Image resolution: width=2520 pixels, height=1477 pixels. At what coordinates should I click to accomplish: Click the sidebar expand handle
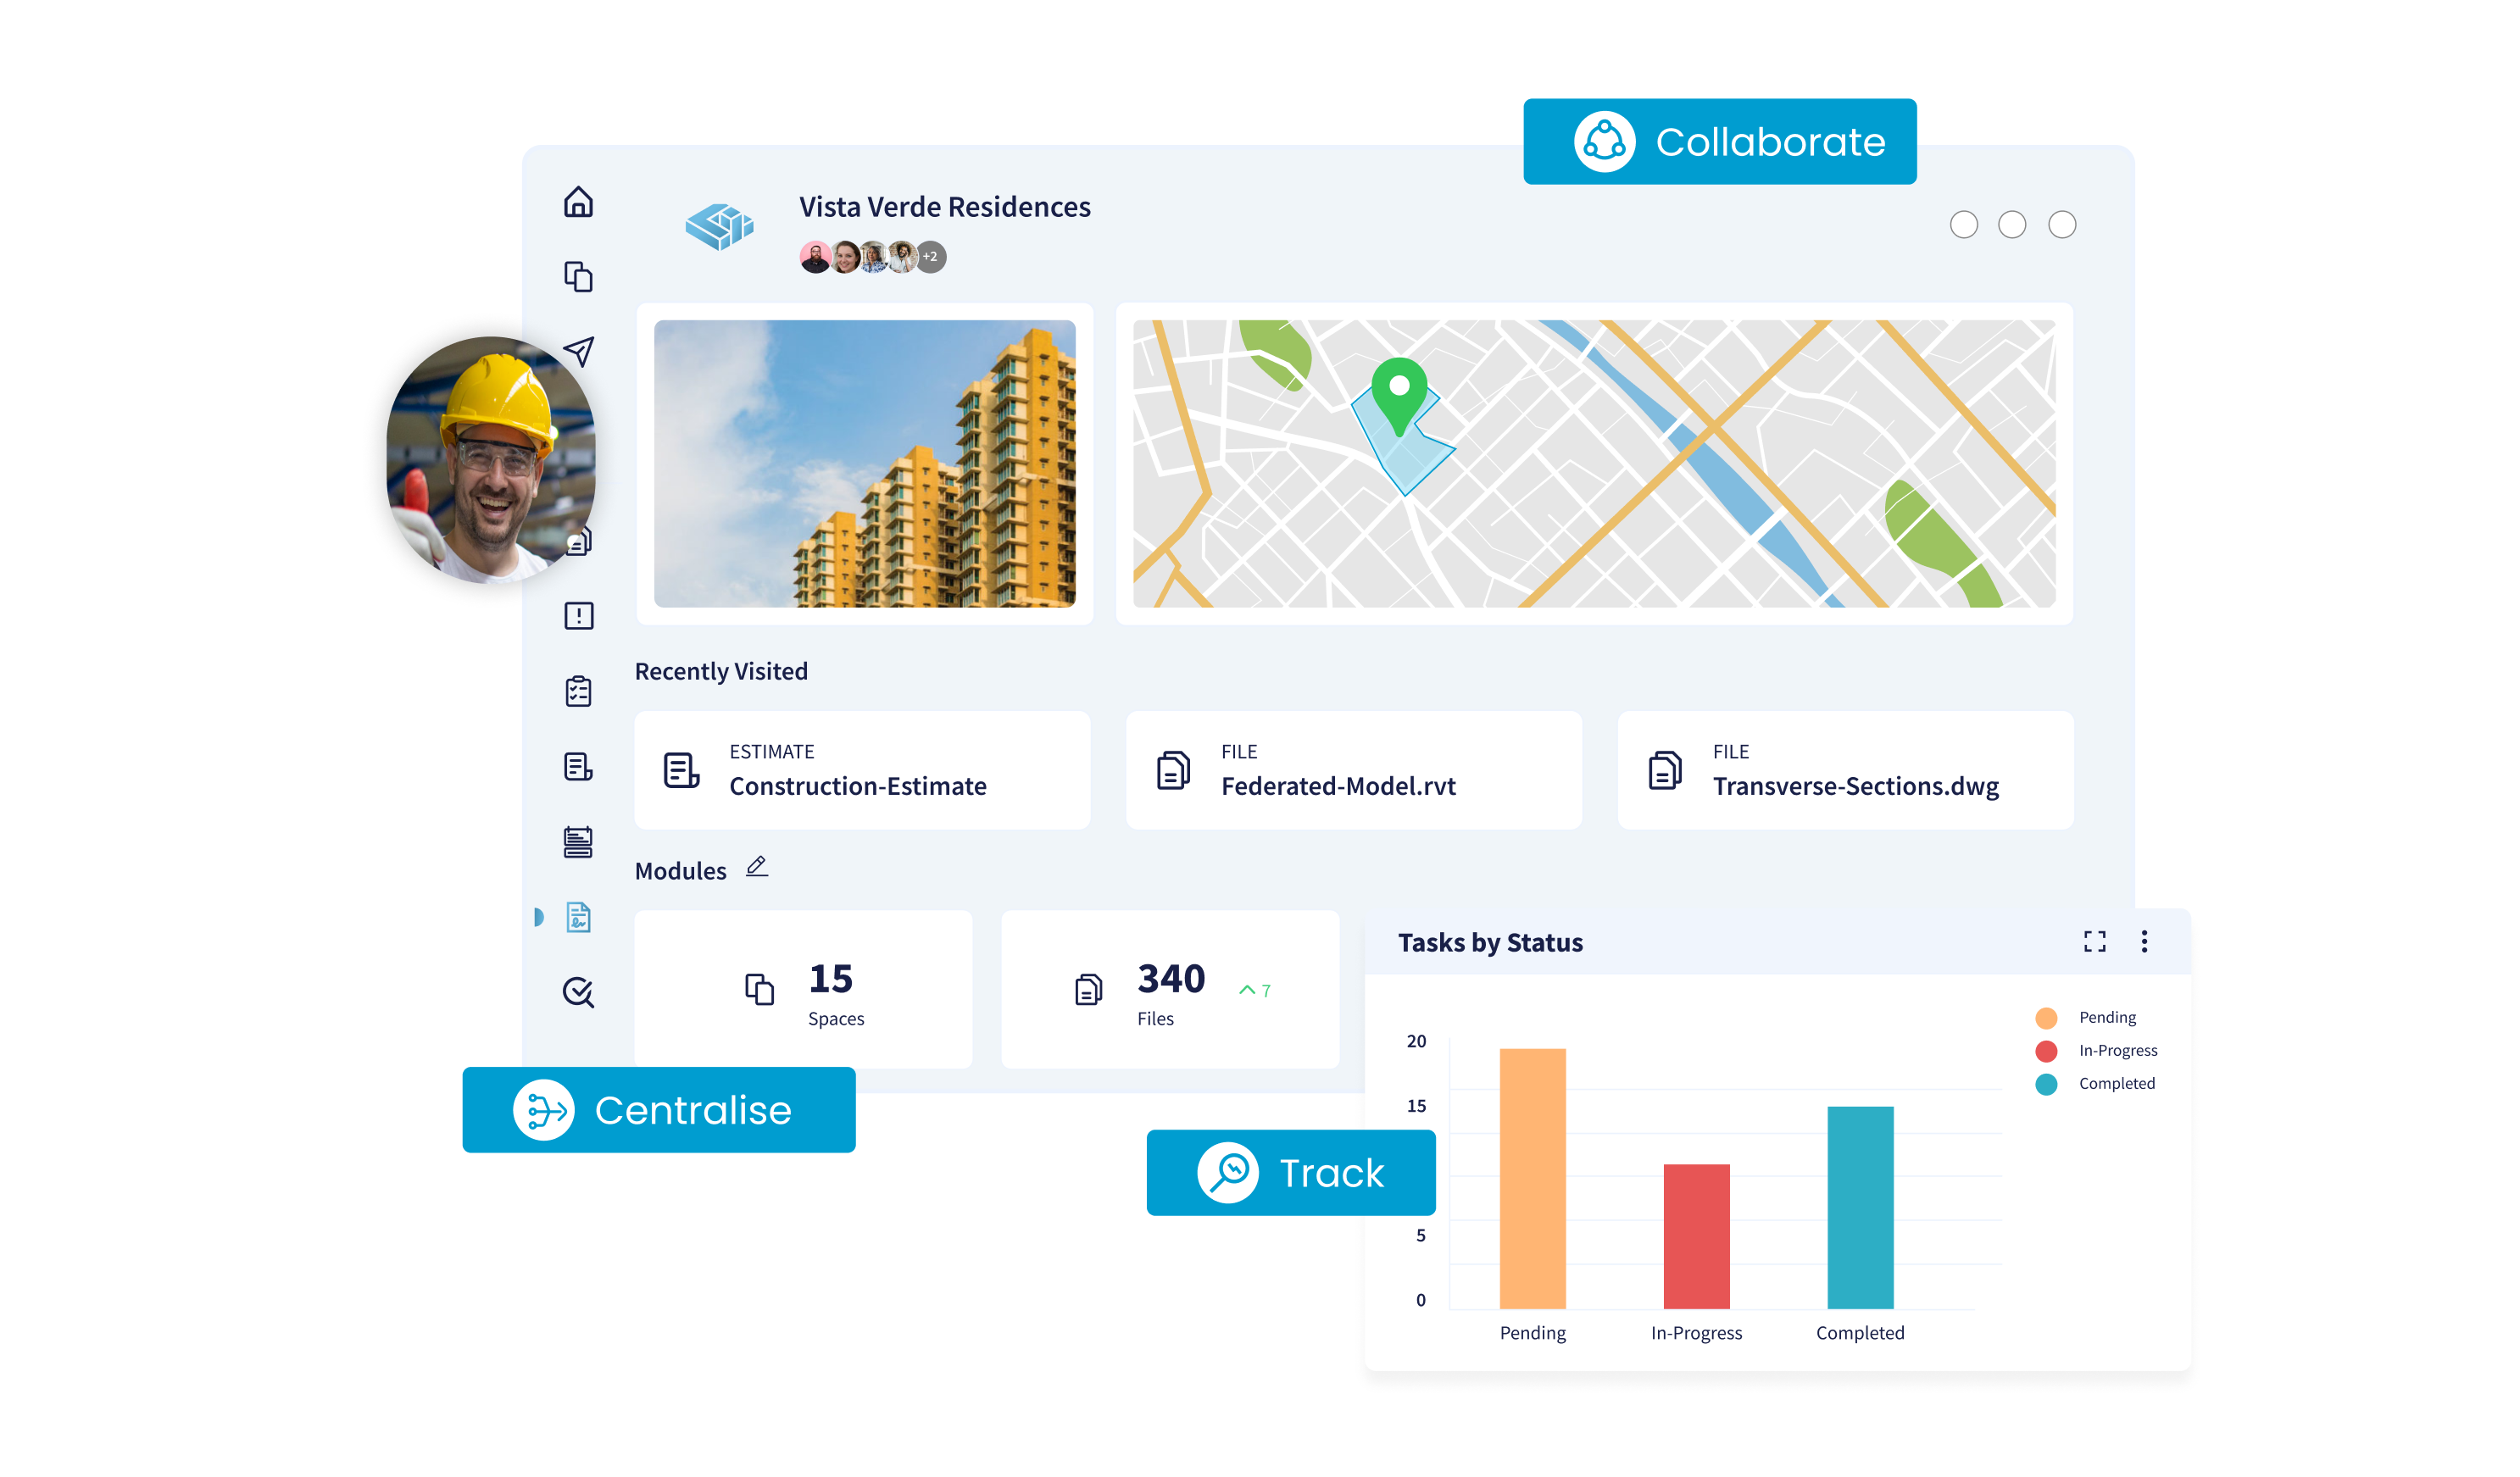tap(539, 917)
